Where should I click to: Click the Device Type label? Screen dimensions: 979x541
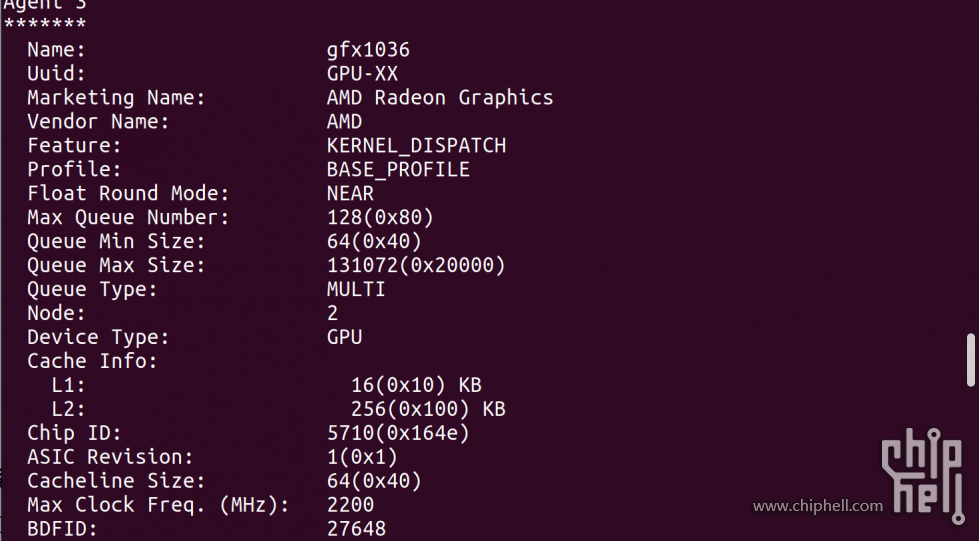98,337
